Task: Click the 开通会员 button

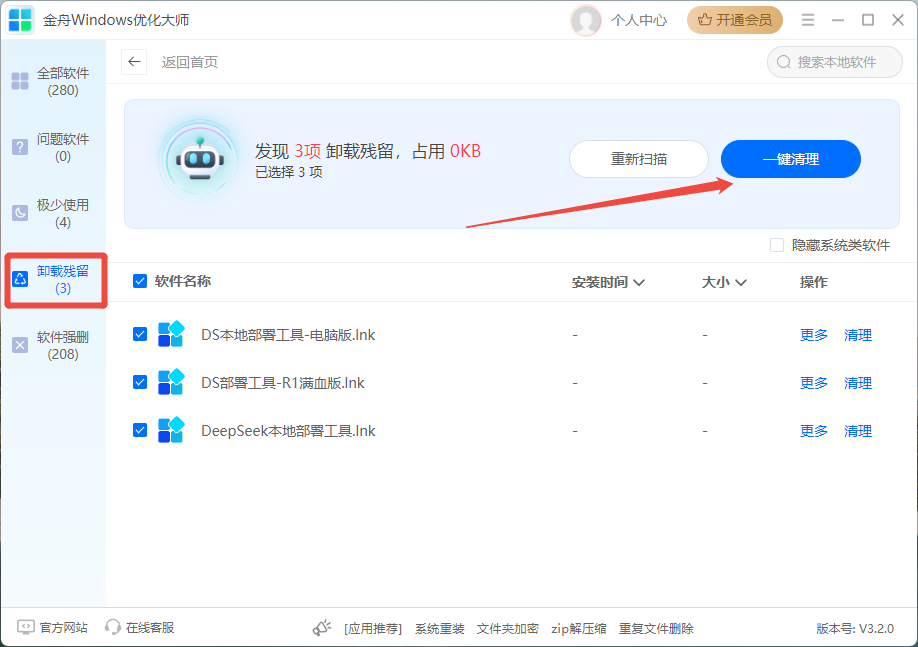Action: 735,20
